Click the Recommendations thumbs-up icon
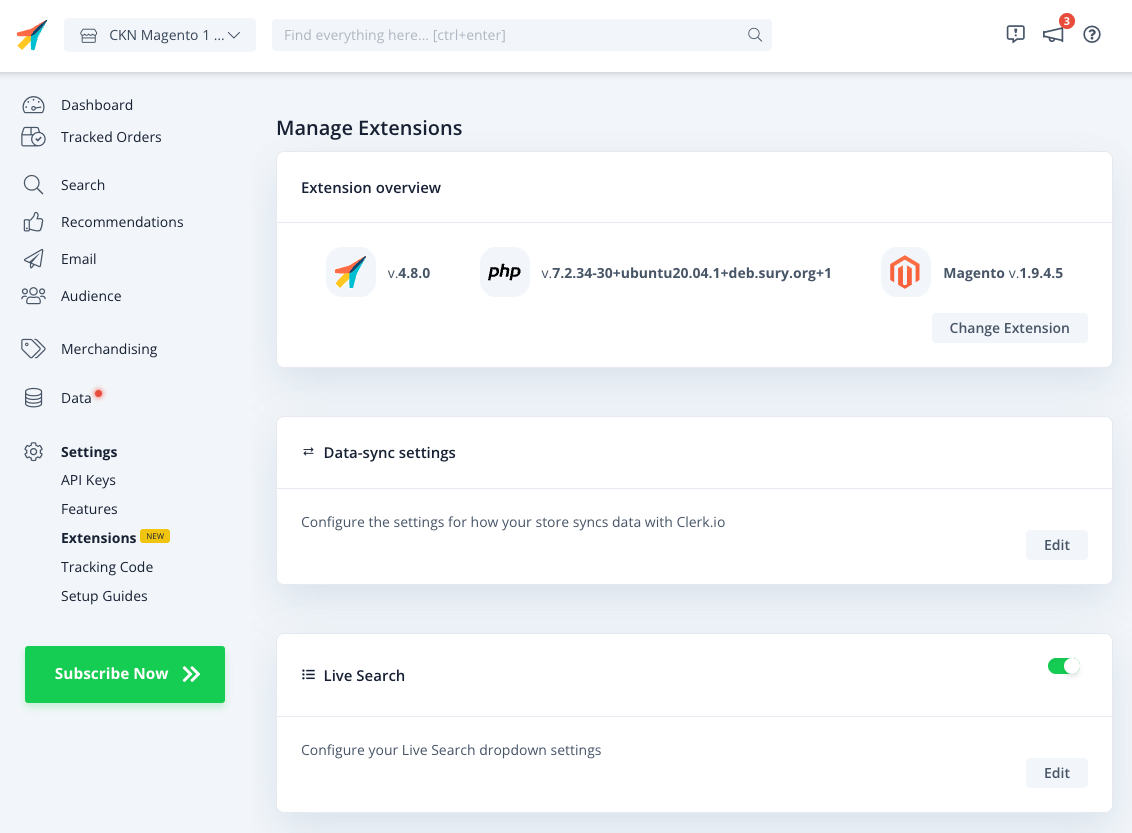1132x833 pixels. [33, 222]
